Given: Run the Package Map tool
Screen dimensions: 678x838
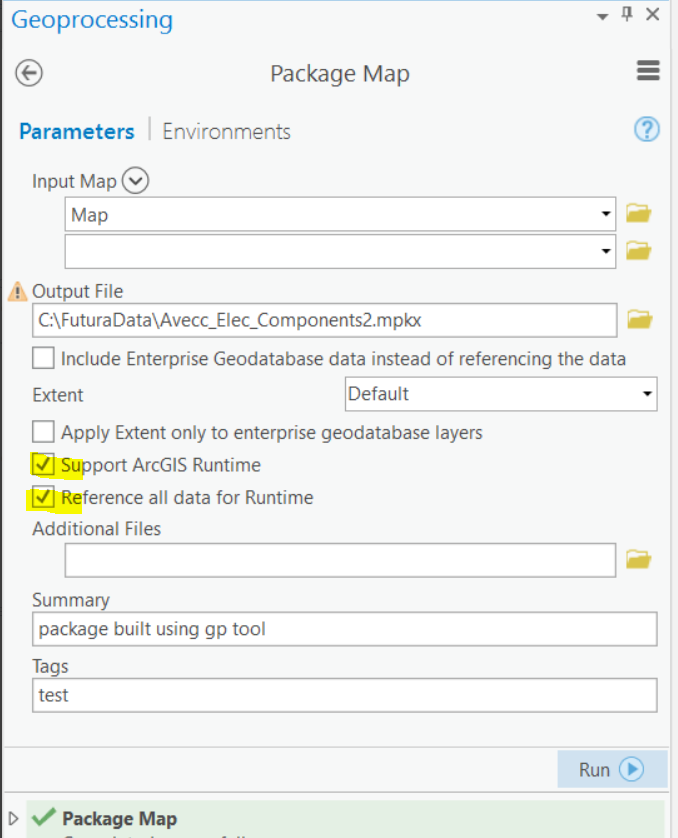Looking at the screenshot, I should [612, 769].
